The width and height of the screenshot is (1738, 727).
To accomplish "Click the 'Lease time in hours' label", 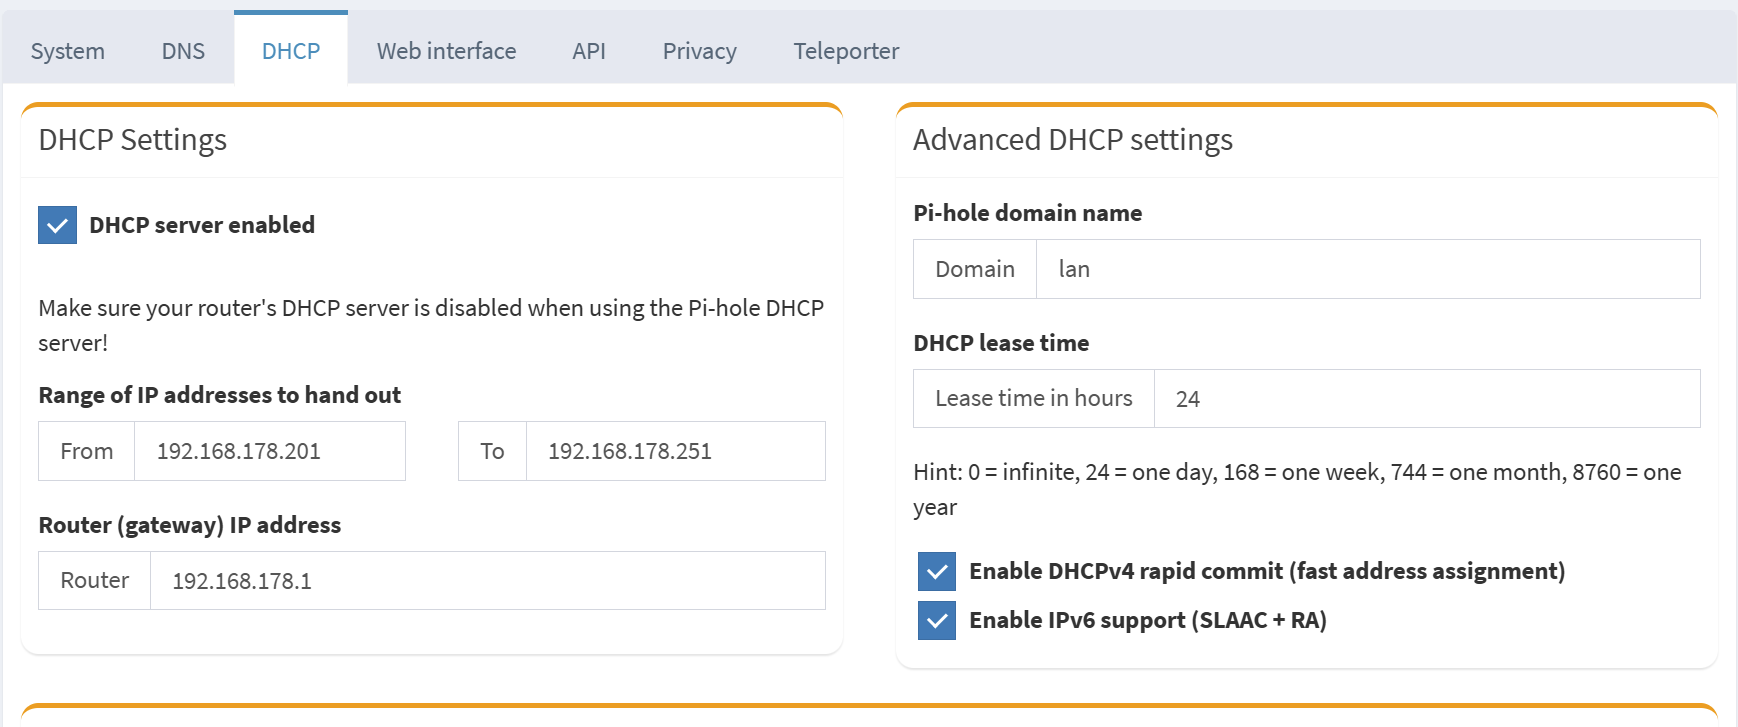I will pos(1033,399).
